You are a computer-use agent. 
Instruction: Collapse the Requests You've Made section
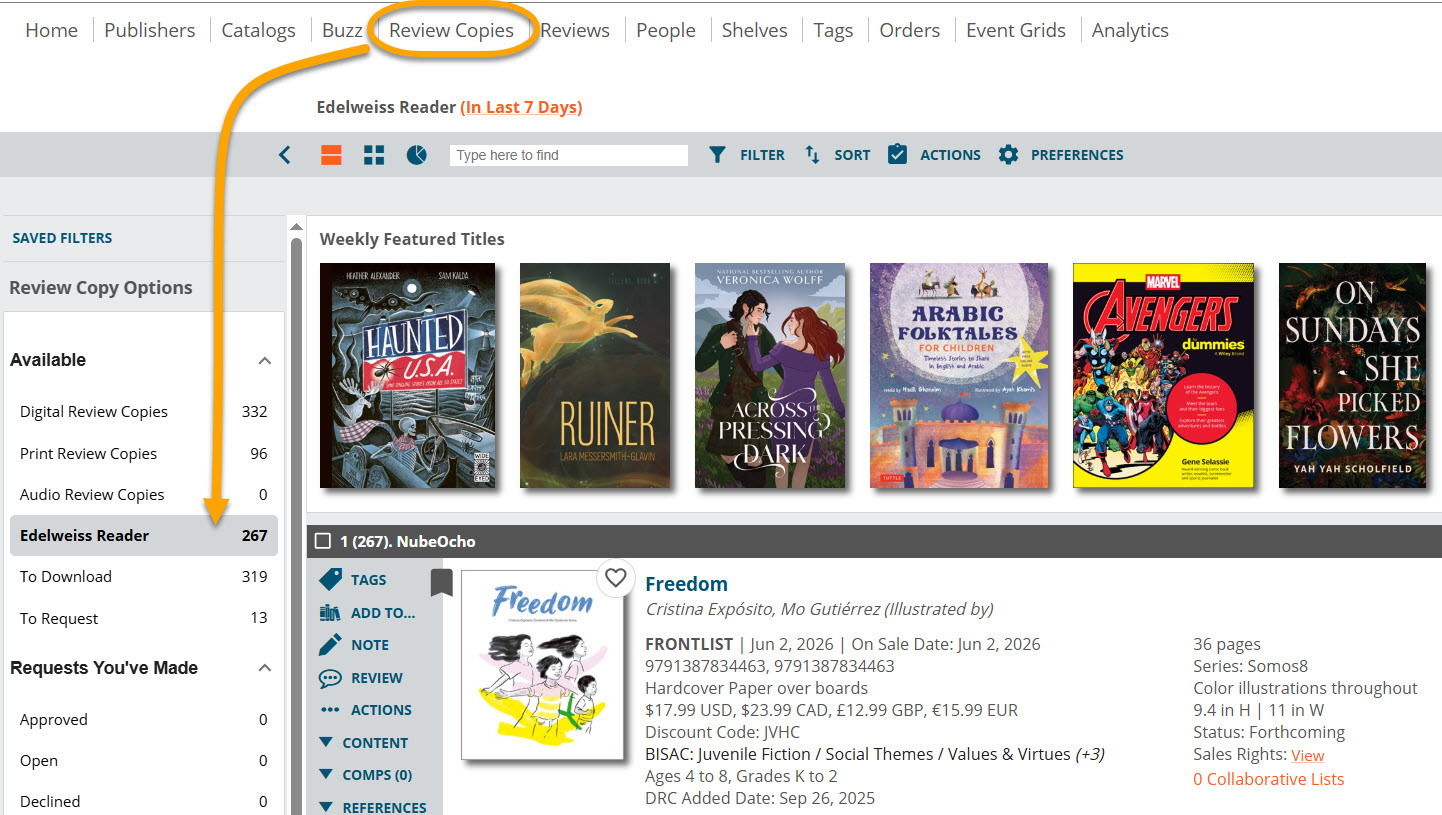[264, 668]
